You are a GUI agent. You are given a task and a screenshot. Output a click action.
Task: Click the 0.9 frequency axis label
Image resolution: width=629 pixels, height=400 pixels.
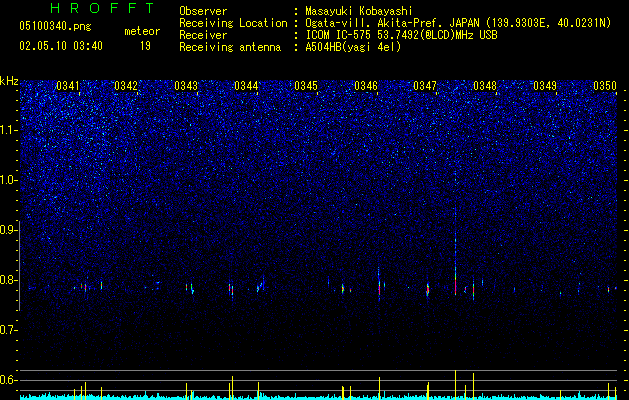[8, 230]
